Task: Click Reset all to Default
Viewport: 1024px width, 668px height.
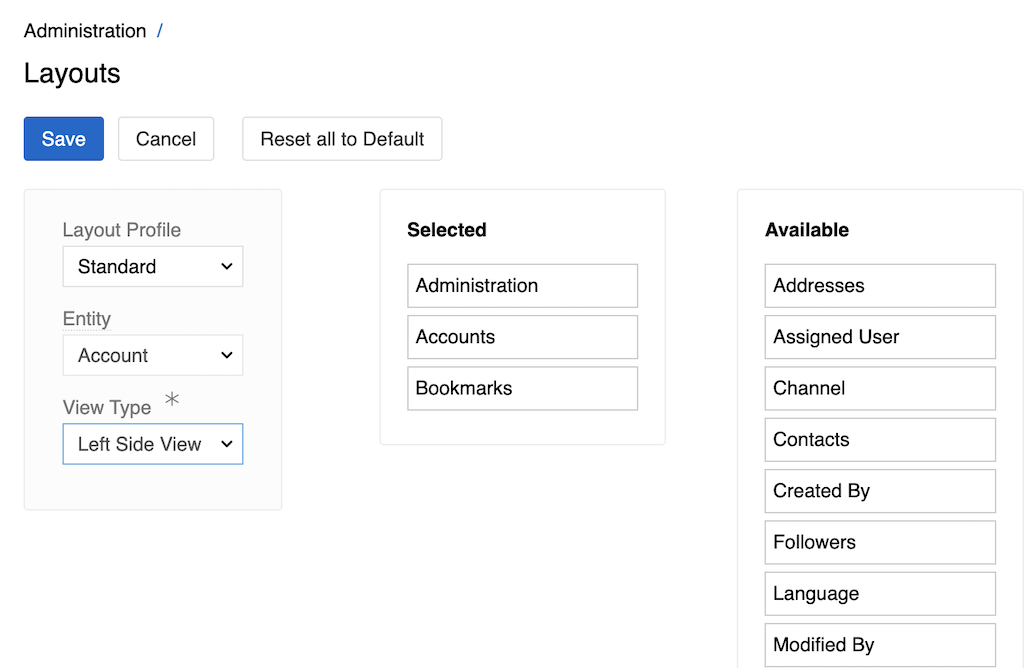Action: pos(342,138)
